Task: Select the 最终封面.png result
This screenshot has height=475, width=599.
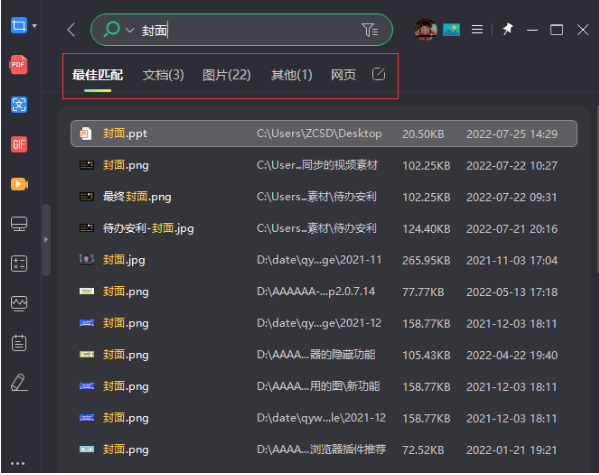Action: [x=323, y=197]
